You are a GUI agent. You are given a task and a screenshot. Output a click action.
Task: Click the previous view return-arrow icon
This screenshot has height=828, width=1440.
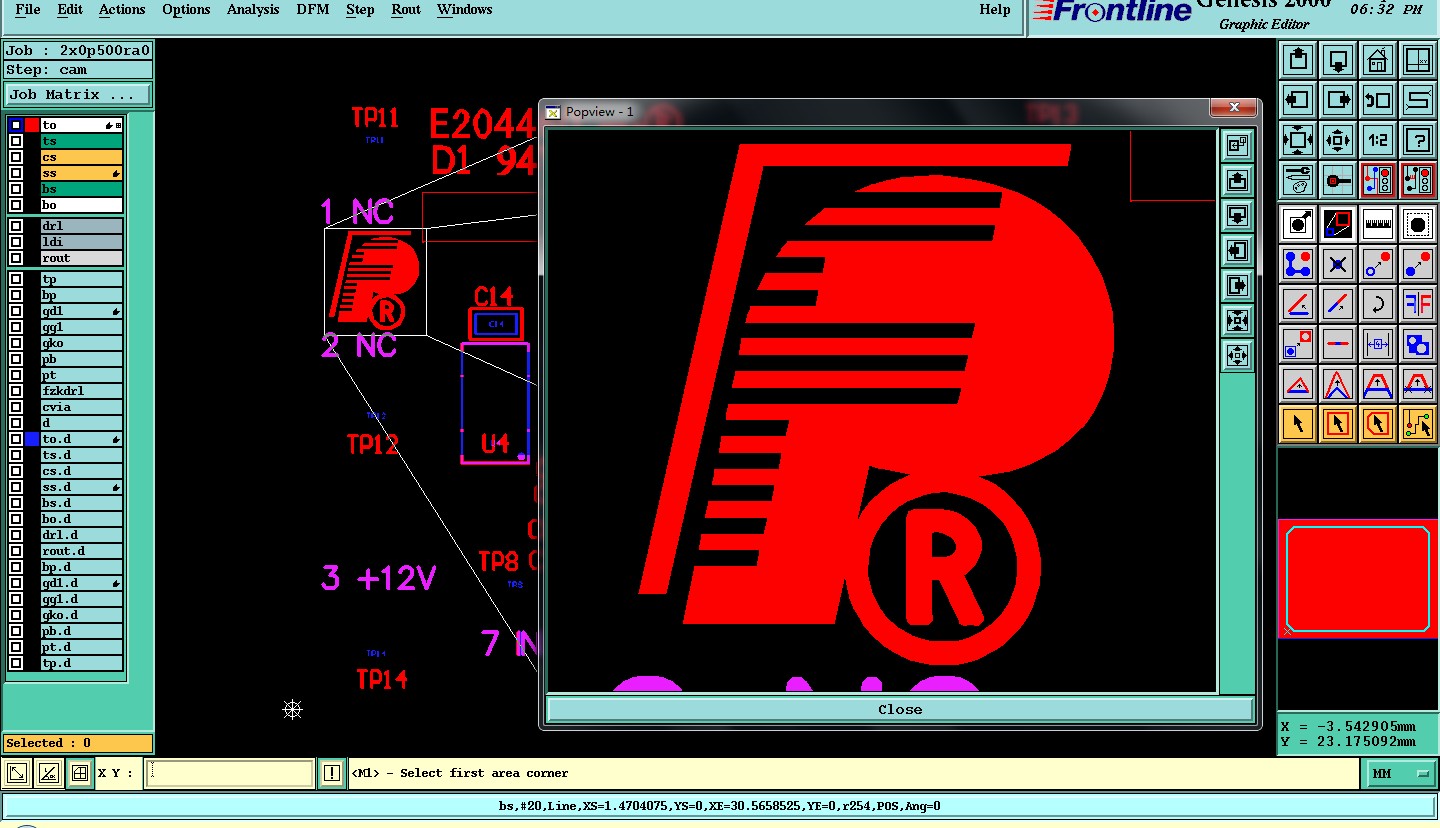coord(1378,100)
